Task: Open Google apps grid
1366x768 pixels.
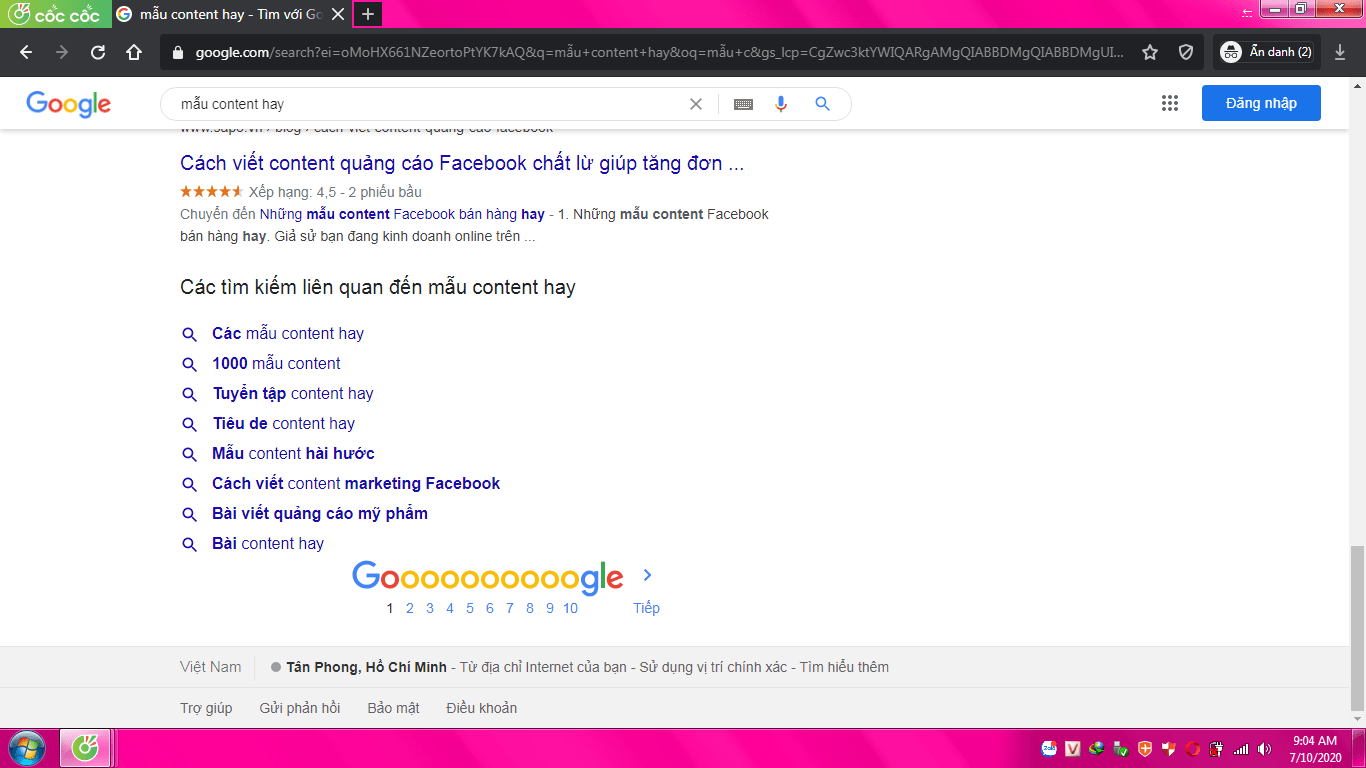Action: (1170, 103)
